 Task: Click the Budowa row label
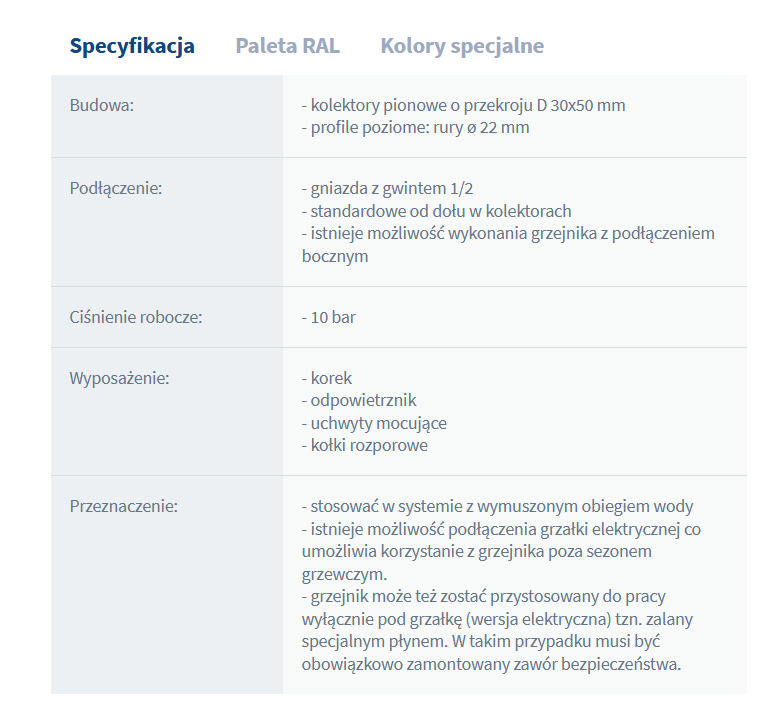(x=102, y=105)
